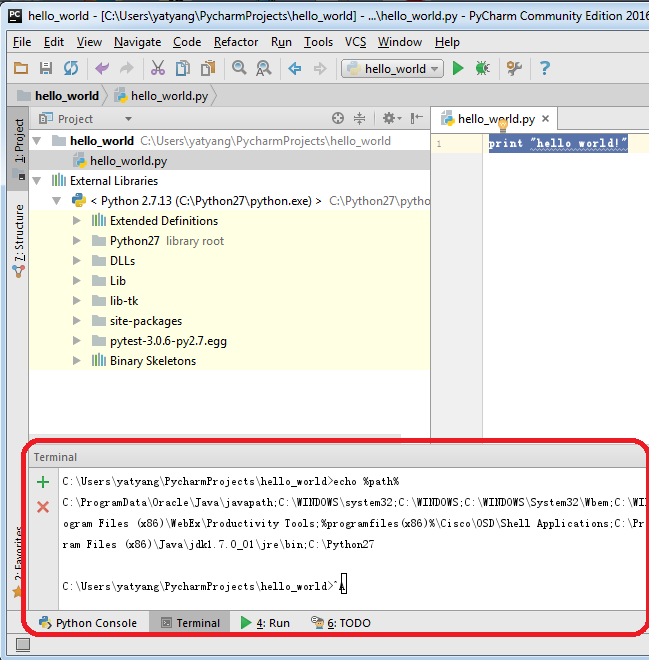
Task: Click the Forward navigation arrow
Action: coord(320,68)
